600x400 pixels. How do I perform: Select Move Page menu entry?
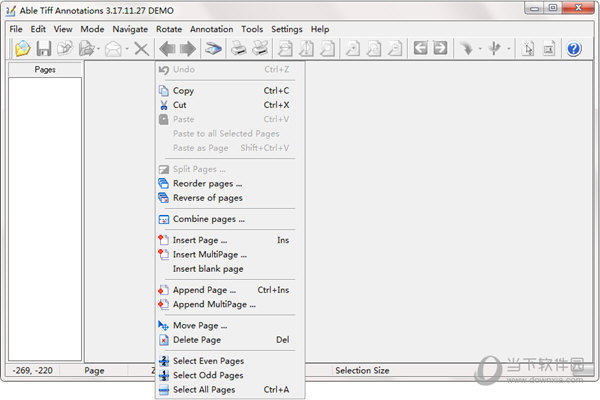point(230,326)
